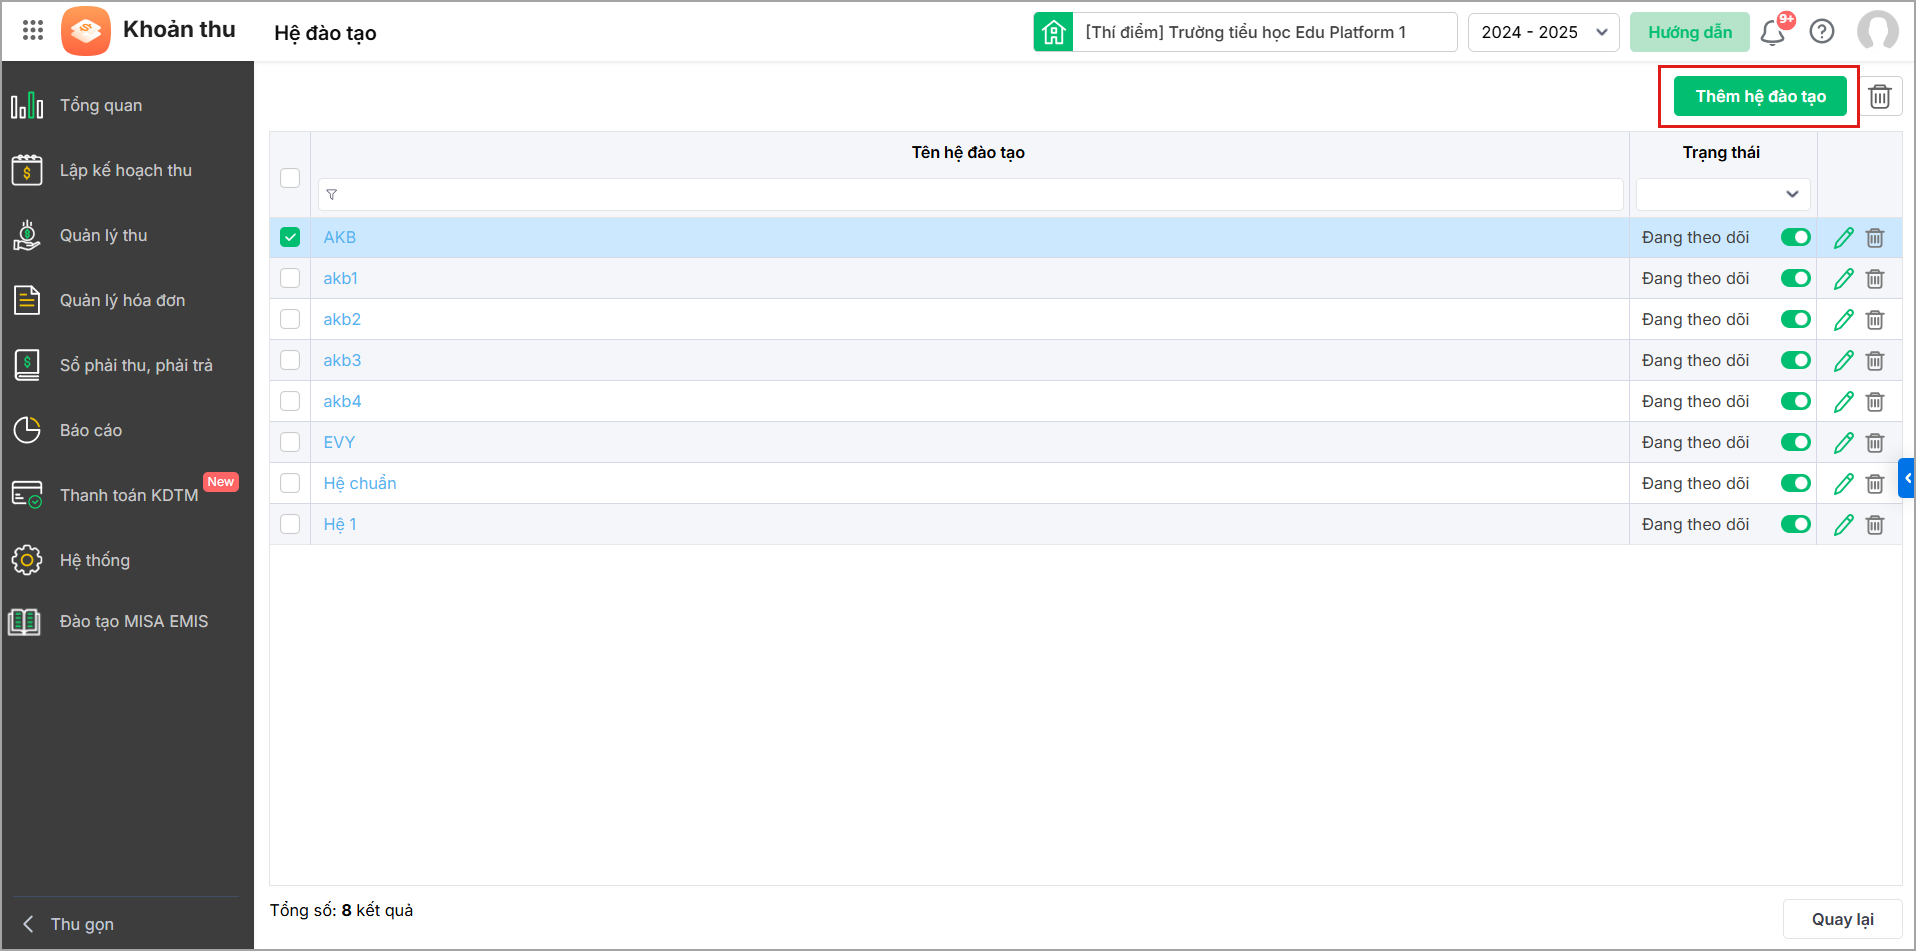Edit the EVY row

point(1844,443)
